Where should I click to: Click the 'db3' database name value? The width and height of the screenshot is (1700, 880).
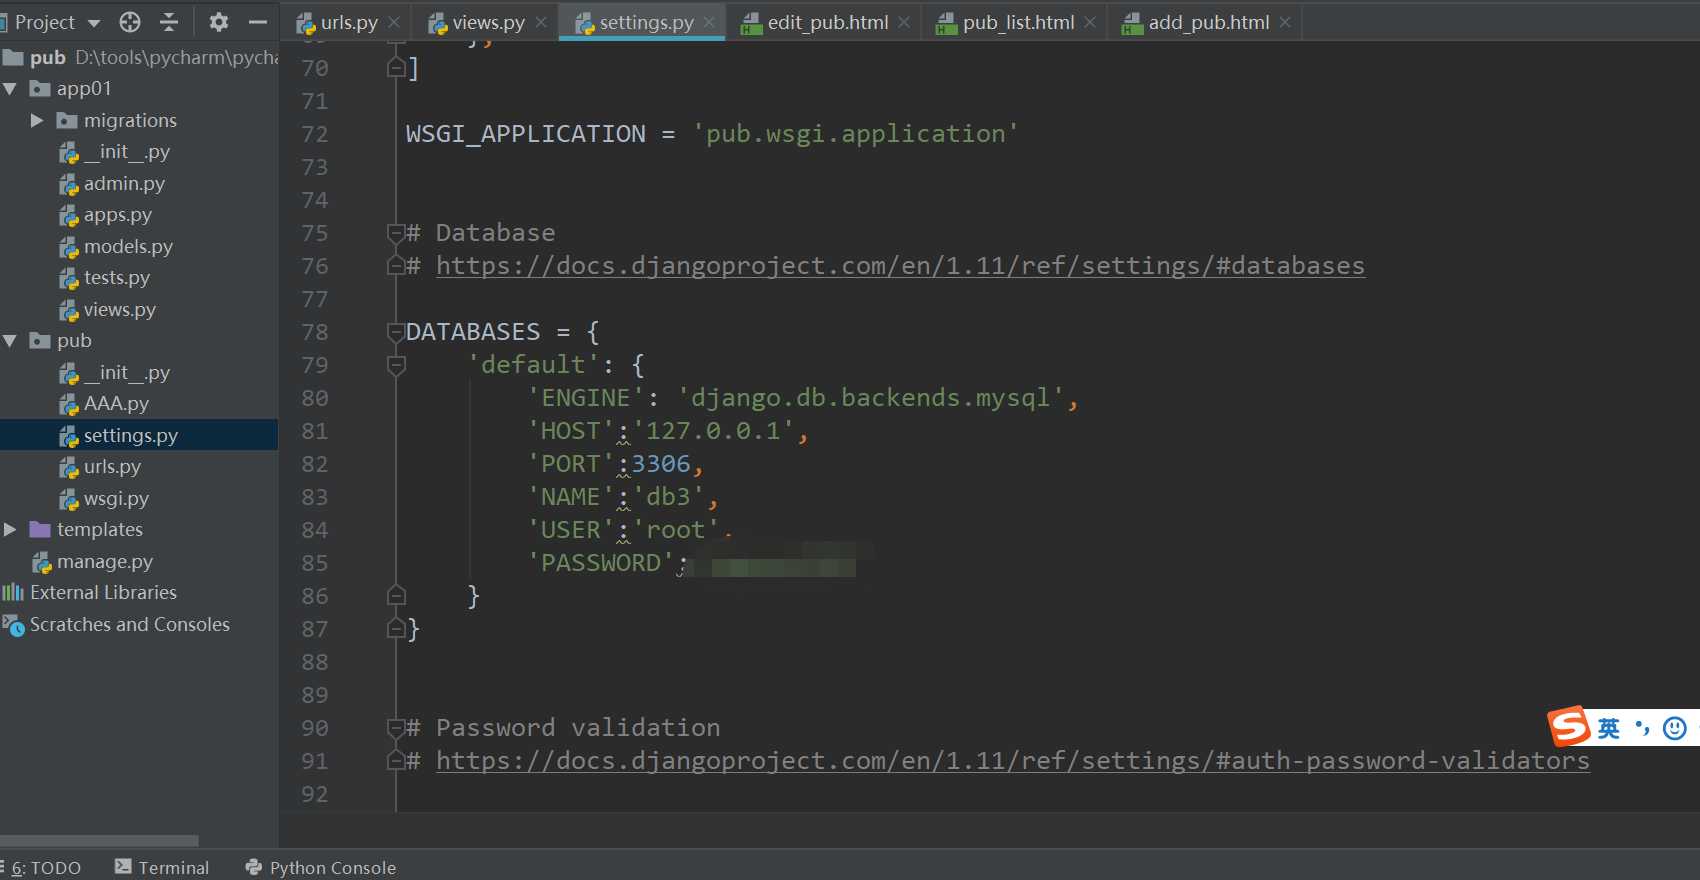click(668, 497)
